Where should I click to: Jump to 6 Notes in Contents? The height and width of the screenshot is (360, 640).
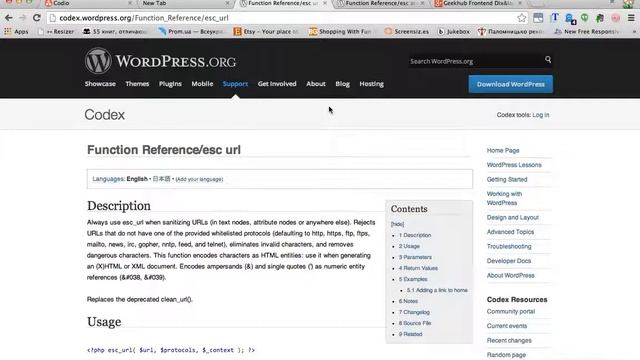click(408, 301)
